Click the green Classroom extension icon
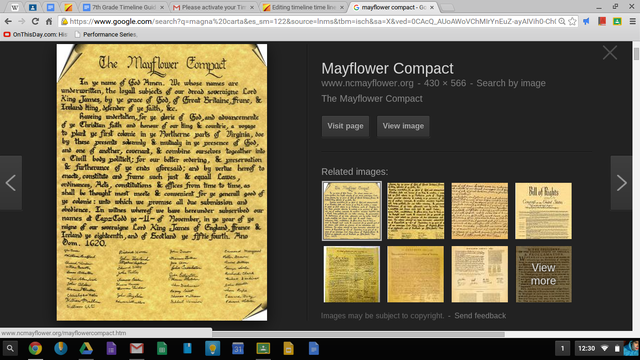The width and height of the screenshot is (640, 360). [x=617, y=21]
